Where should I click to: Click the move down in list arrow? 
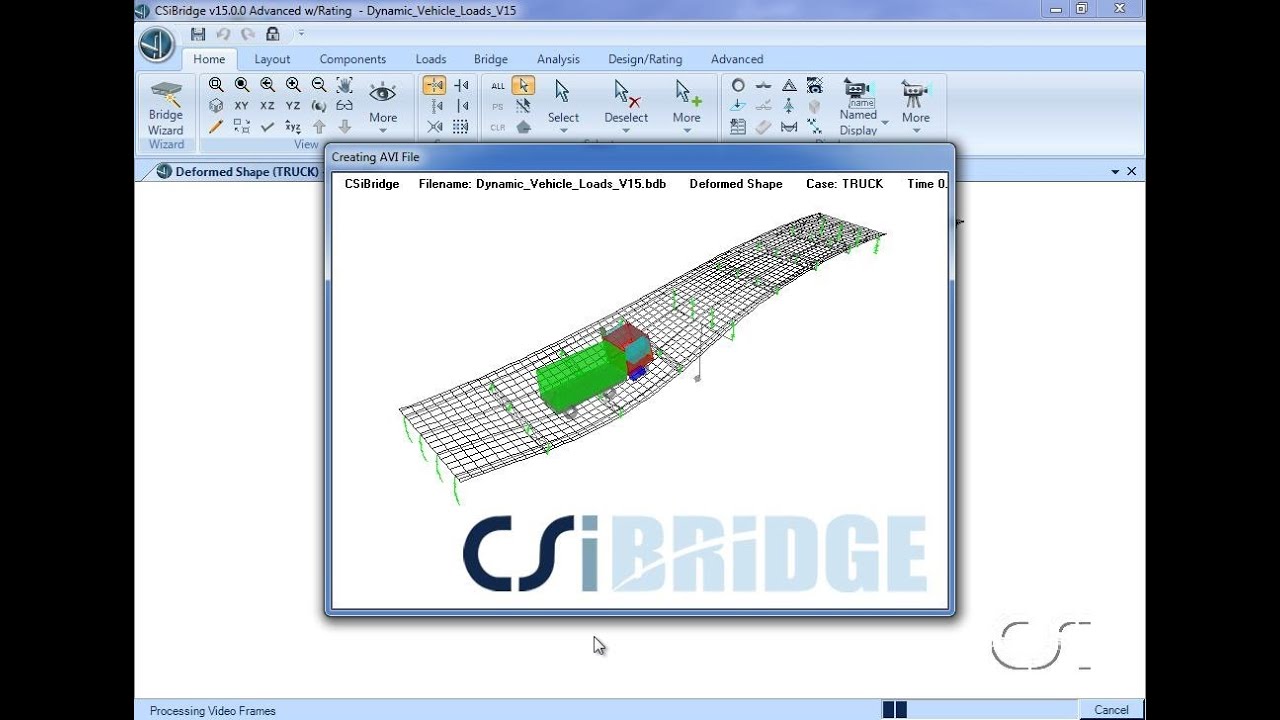[344, 127]
